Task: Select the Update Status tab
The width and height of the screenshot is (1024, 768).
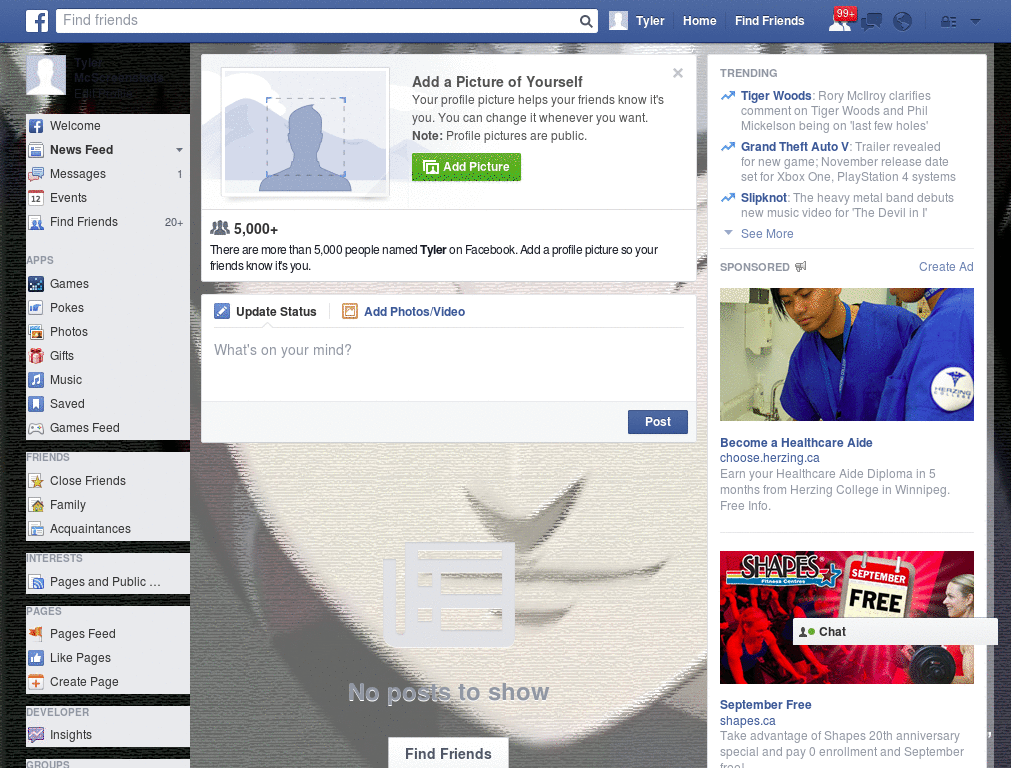Action: (x=266, y=312)
